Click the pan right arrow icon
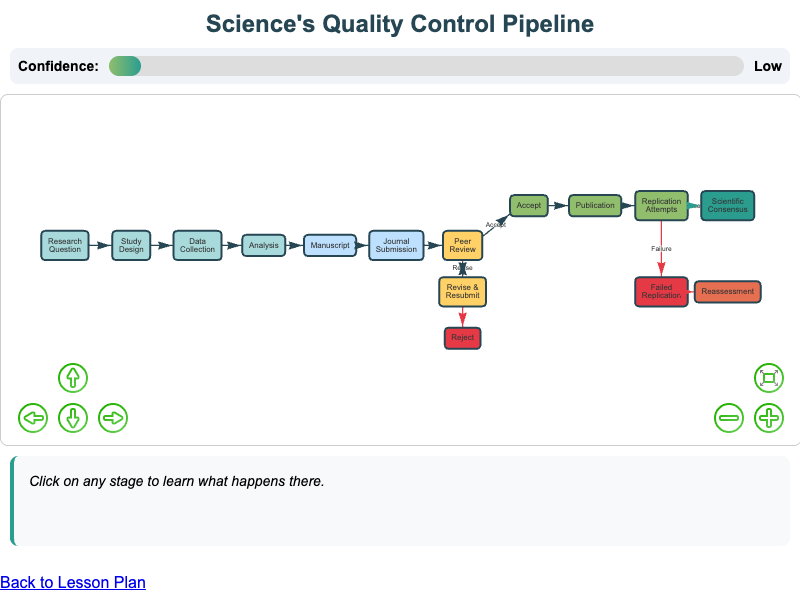 113,418
